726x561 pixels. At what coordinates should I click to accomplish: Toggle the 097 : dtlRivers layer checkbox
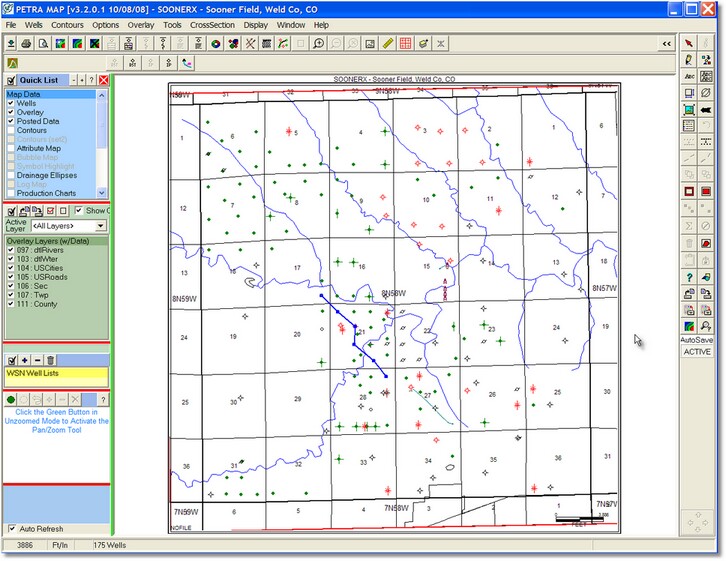click(11, 250)
